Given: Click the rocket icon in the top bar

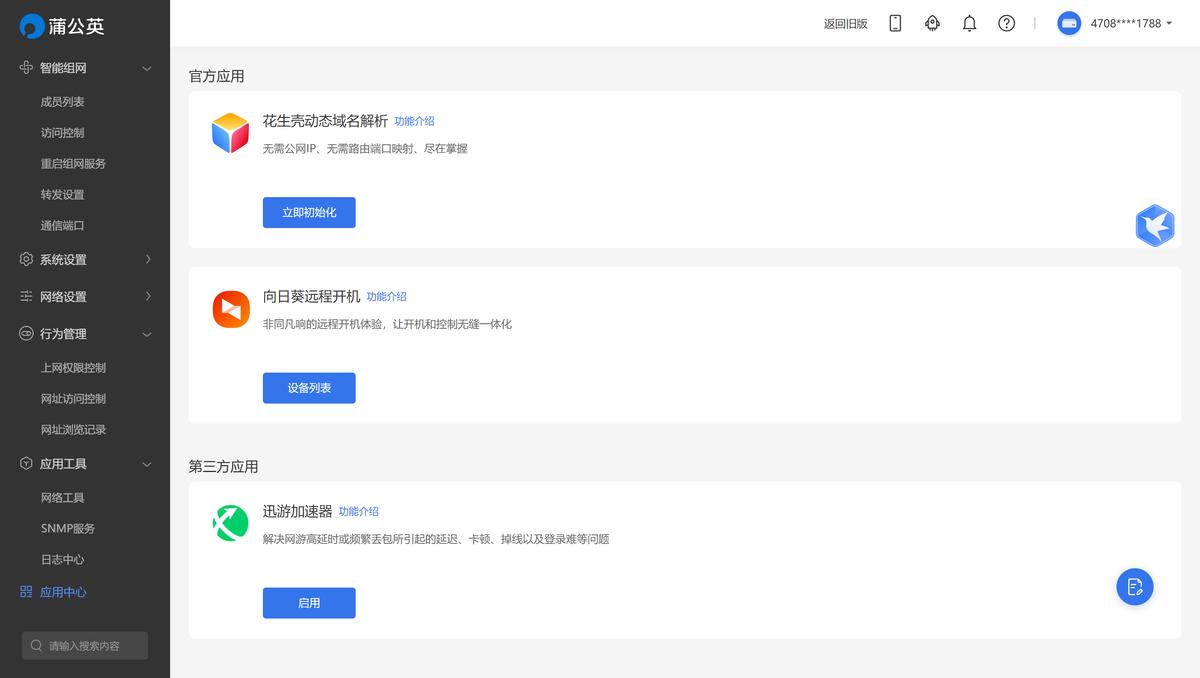Looking at the screenshot, I should click(932, 22).
